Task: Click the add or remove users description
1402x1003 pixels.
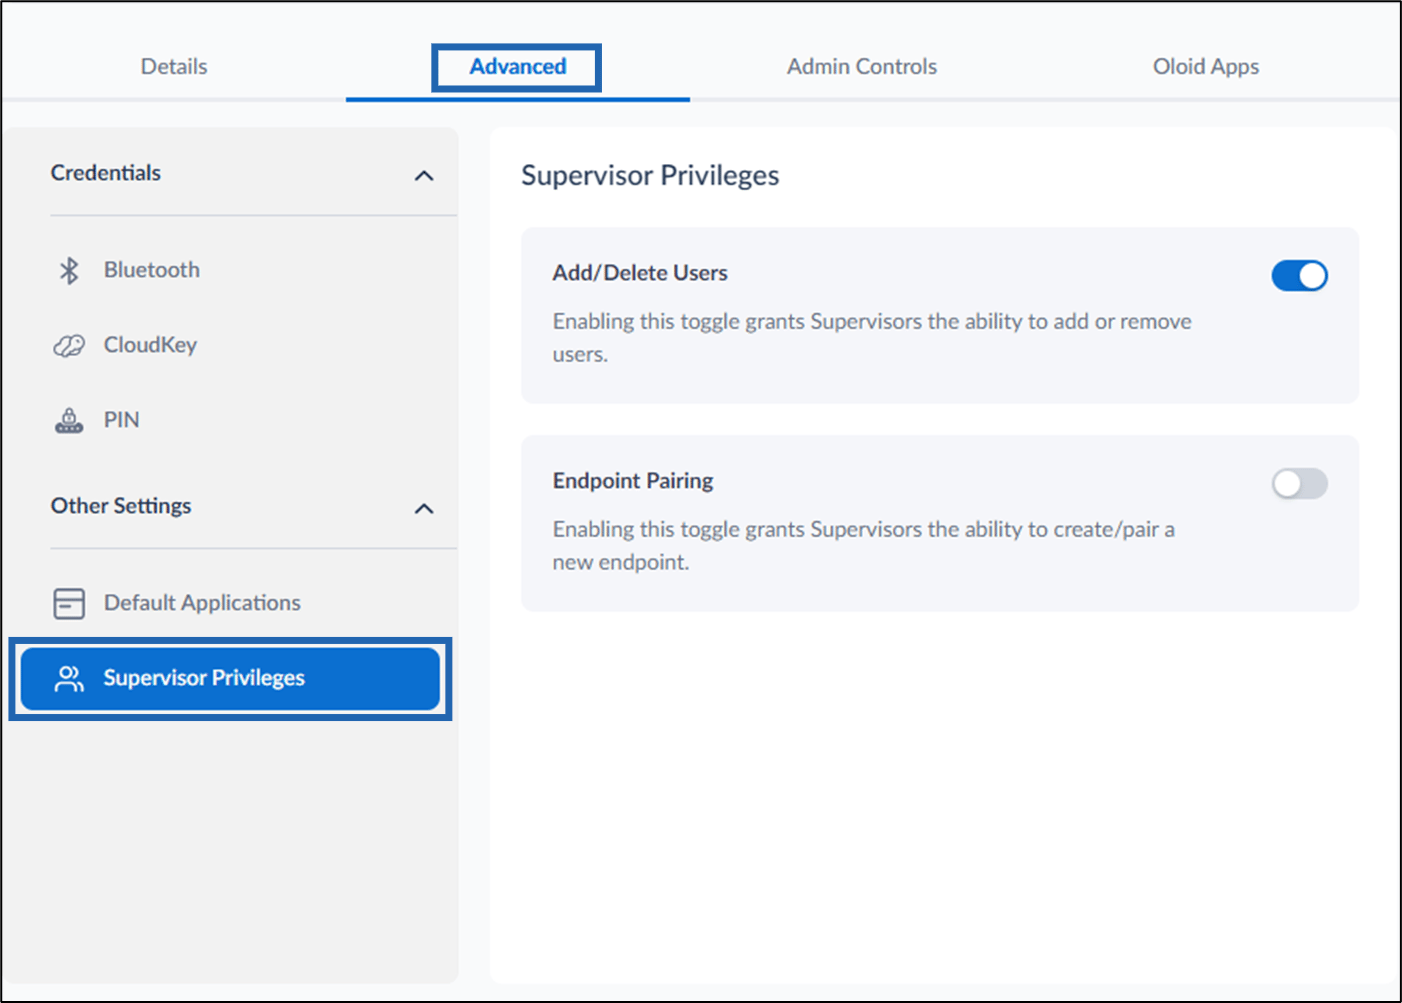Action: (872, 338)
